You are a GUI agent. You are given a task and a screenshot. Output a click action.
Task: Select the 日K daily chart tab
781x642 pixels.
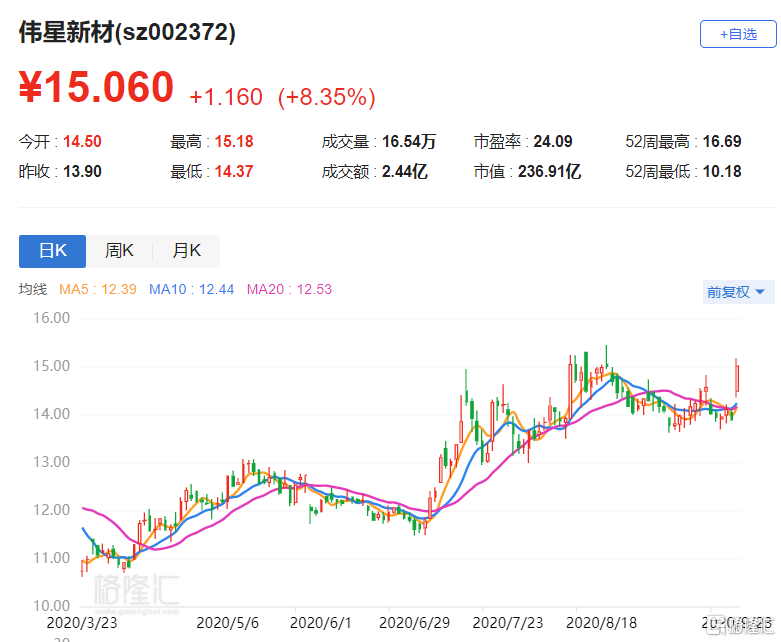tap(52, 251)
